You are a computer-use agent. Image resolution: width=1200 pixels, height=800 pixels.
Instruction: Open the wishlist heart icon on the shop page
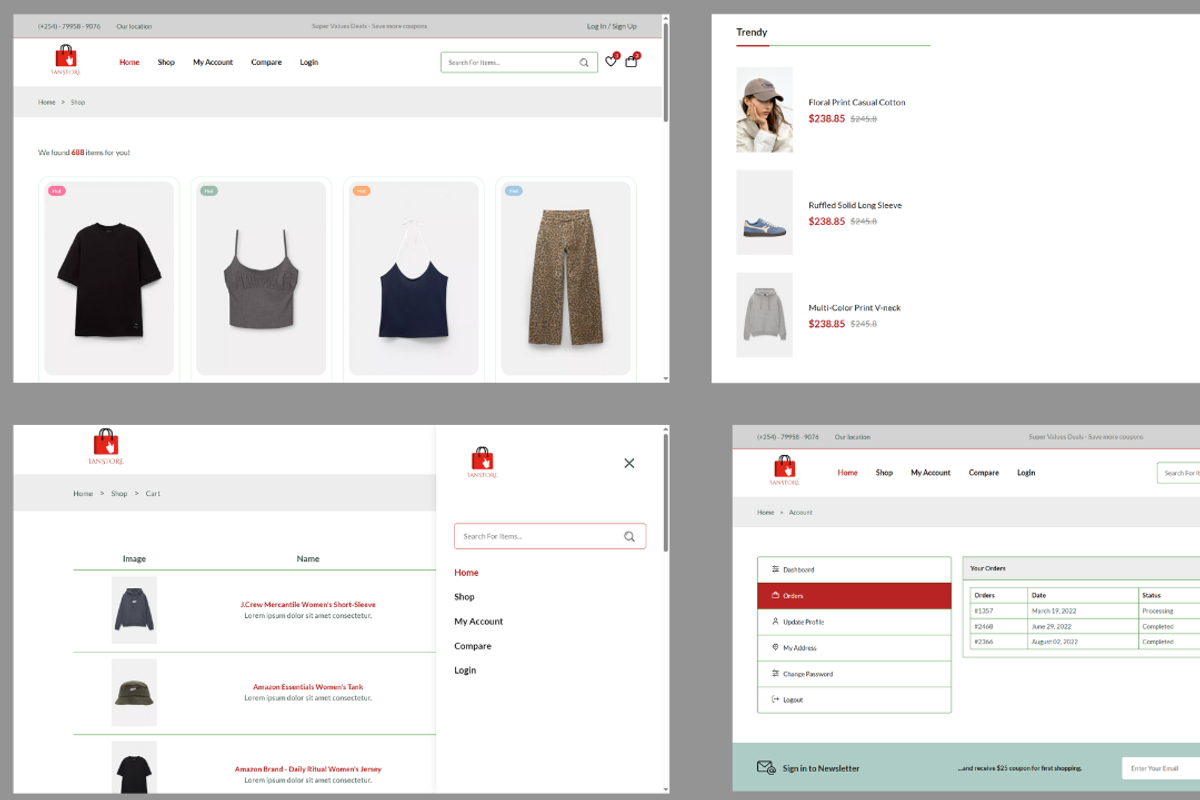pos(611,62)
